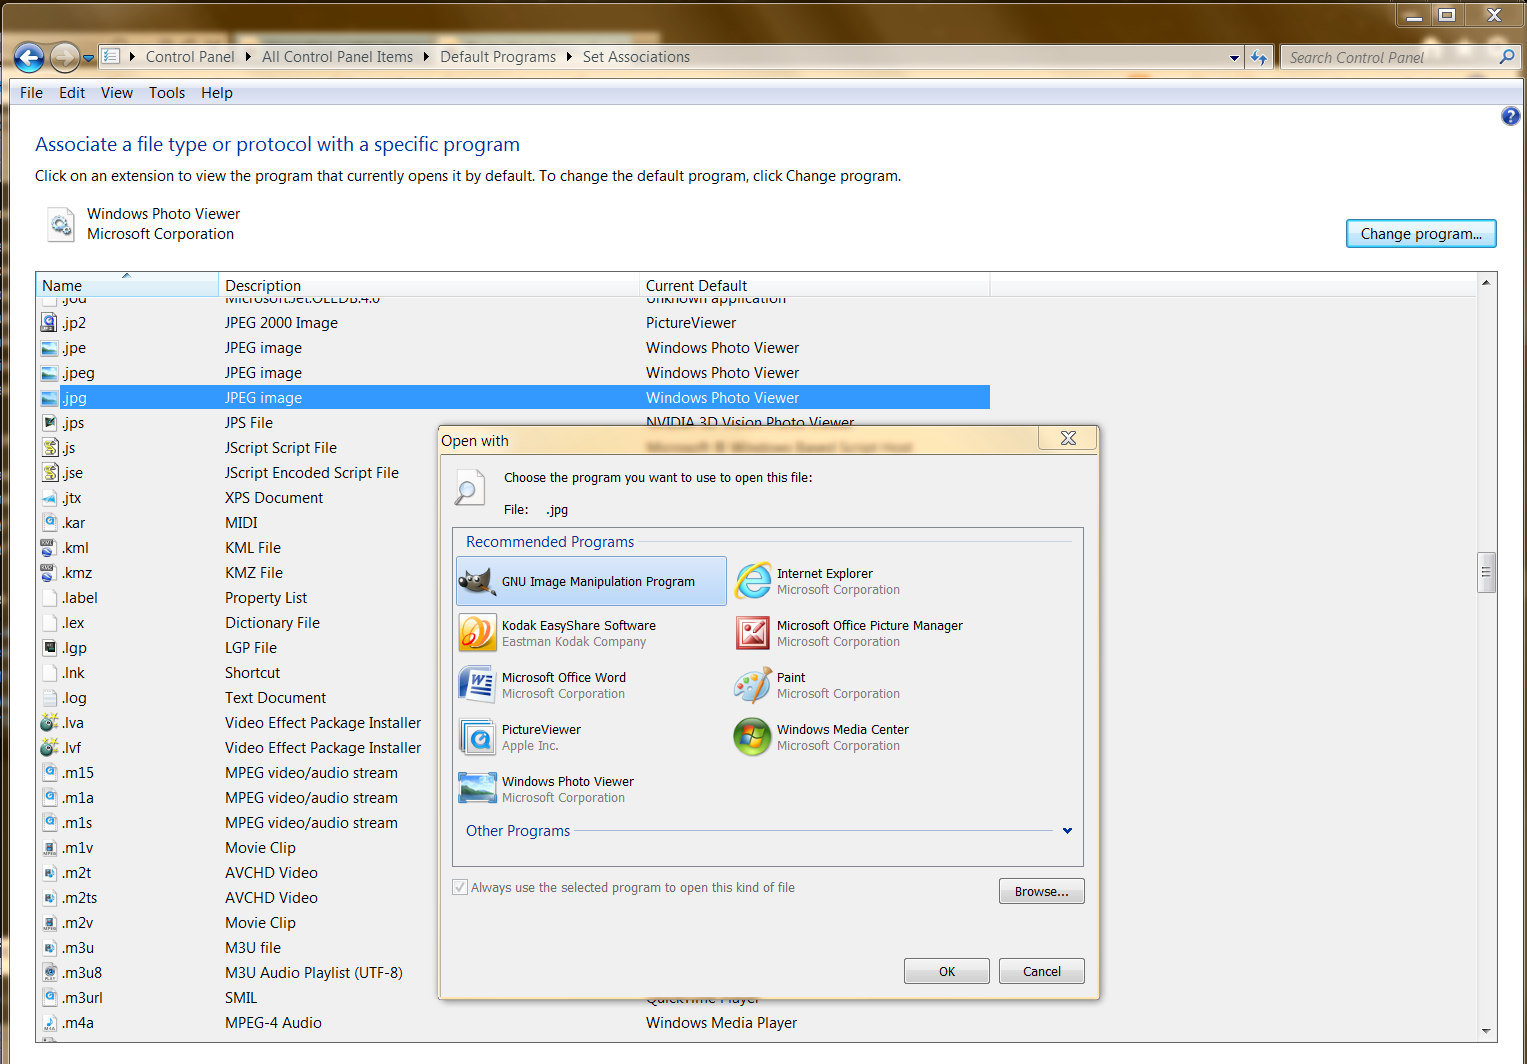Screen dimensions: 1527x1064
Task: Select the Windows Media Center icon
Action: [753, 737]
